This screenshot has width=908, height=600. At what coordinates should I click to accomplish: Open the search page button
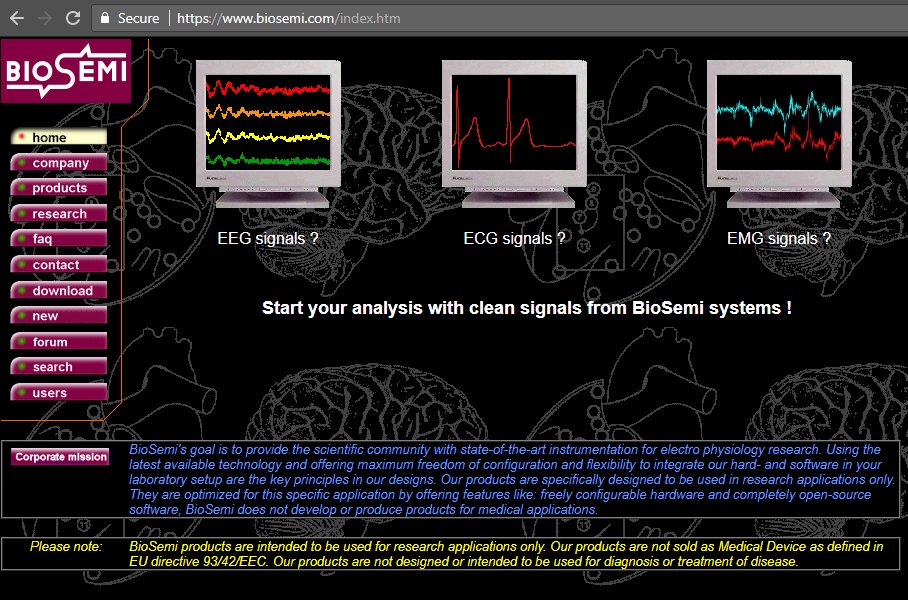click(58, 367)
